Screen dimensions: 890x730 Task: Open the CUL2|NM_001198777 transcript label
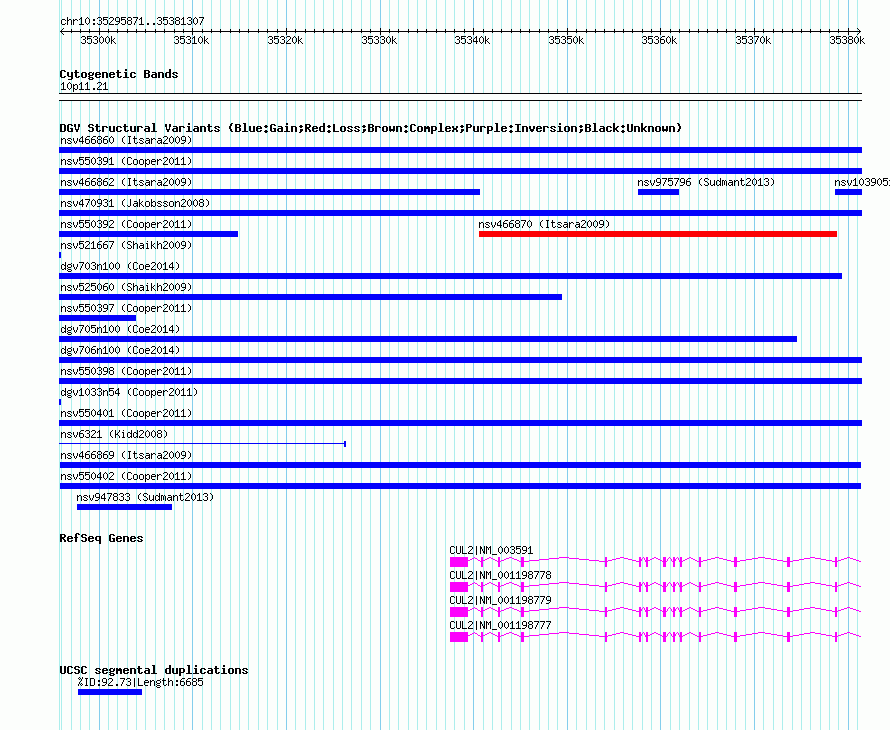(500, 625)
